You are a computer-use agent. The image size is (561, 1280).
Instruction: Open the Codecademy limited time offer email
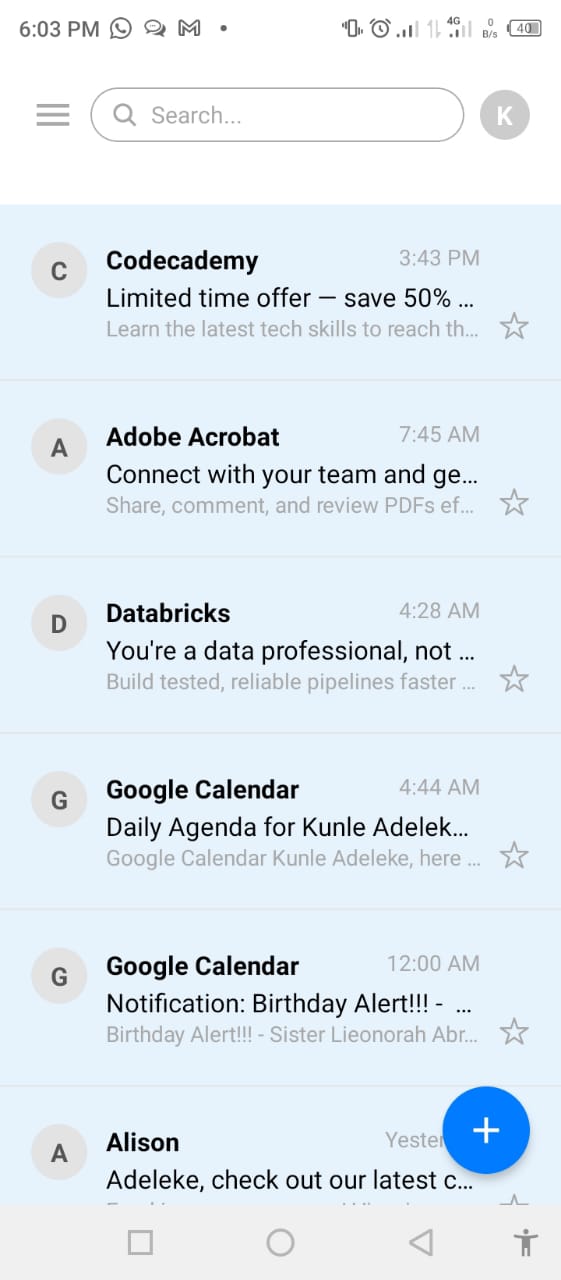(x=280, y=292)
